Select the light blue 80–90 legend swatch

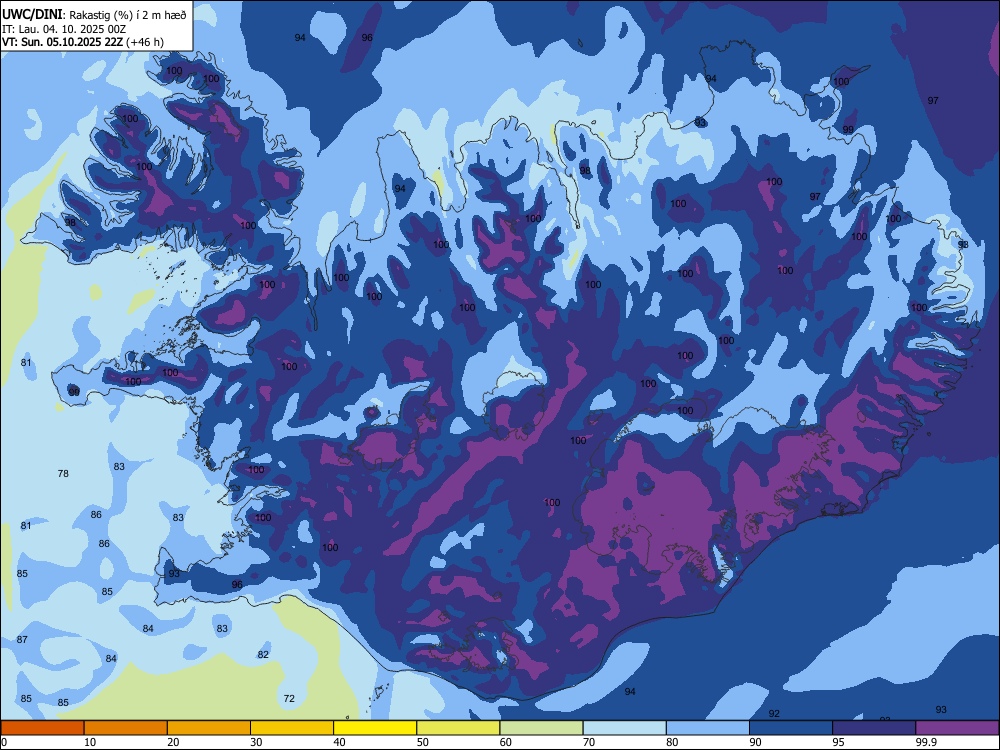707,728
